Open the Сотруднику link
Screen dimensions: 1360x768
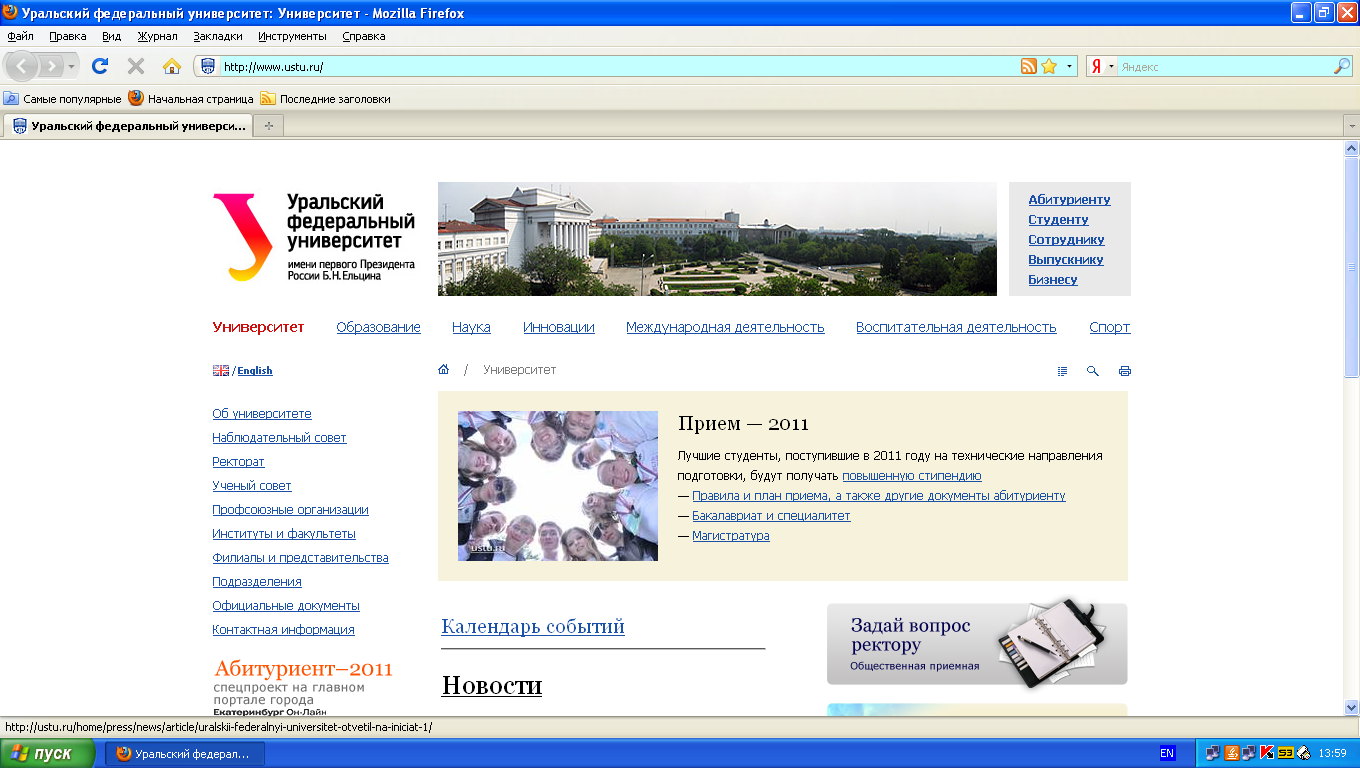click(1066, 239)
